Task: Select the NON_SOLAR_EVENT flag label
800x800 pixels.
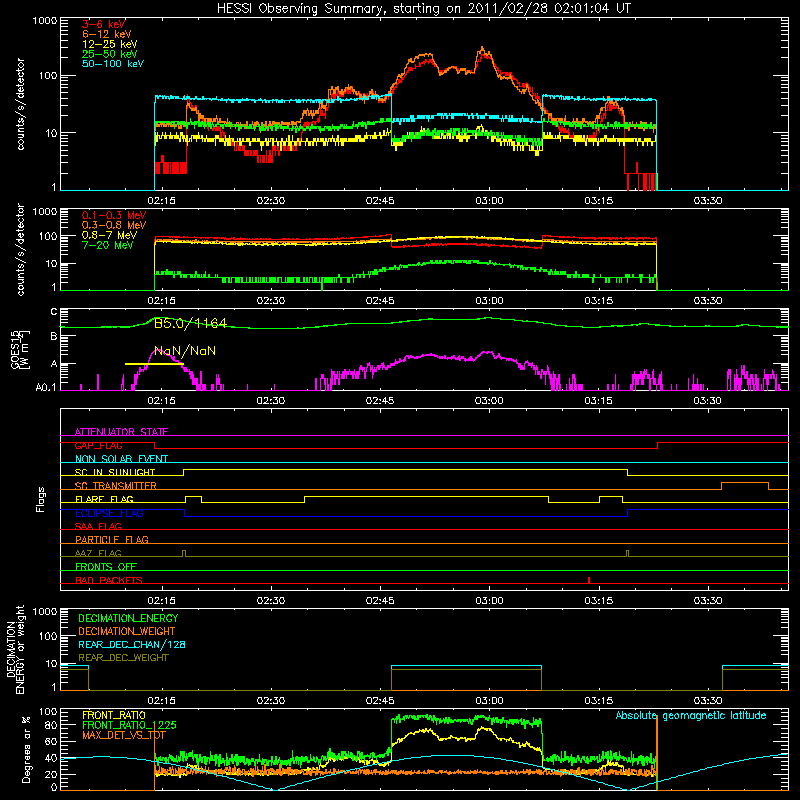Action: tap(121, 459)
